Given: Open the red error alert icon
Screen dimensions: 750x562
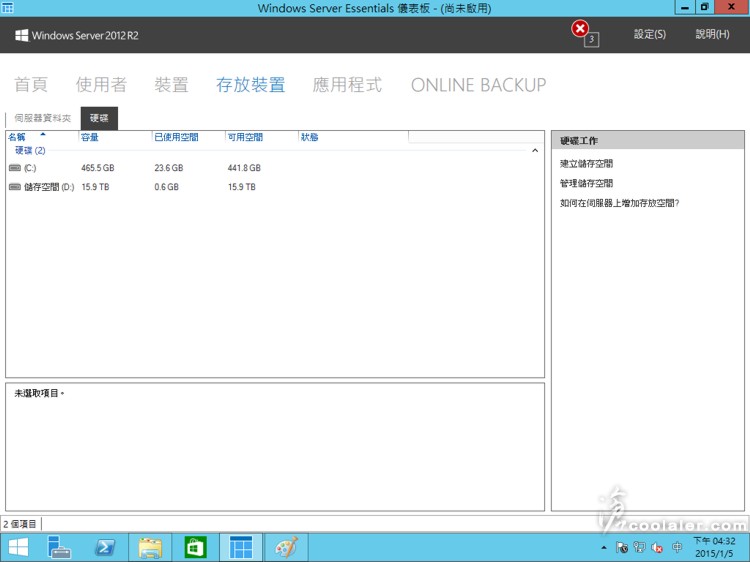Looking at the screenshot, I should [580, 29].
